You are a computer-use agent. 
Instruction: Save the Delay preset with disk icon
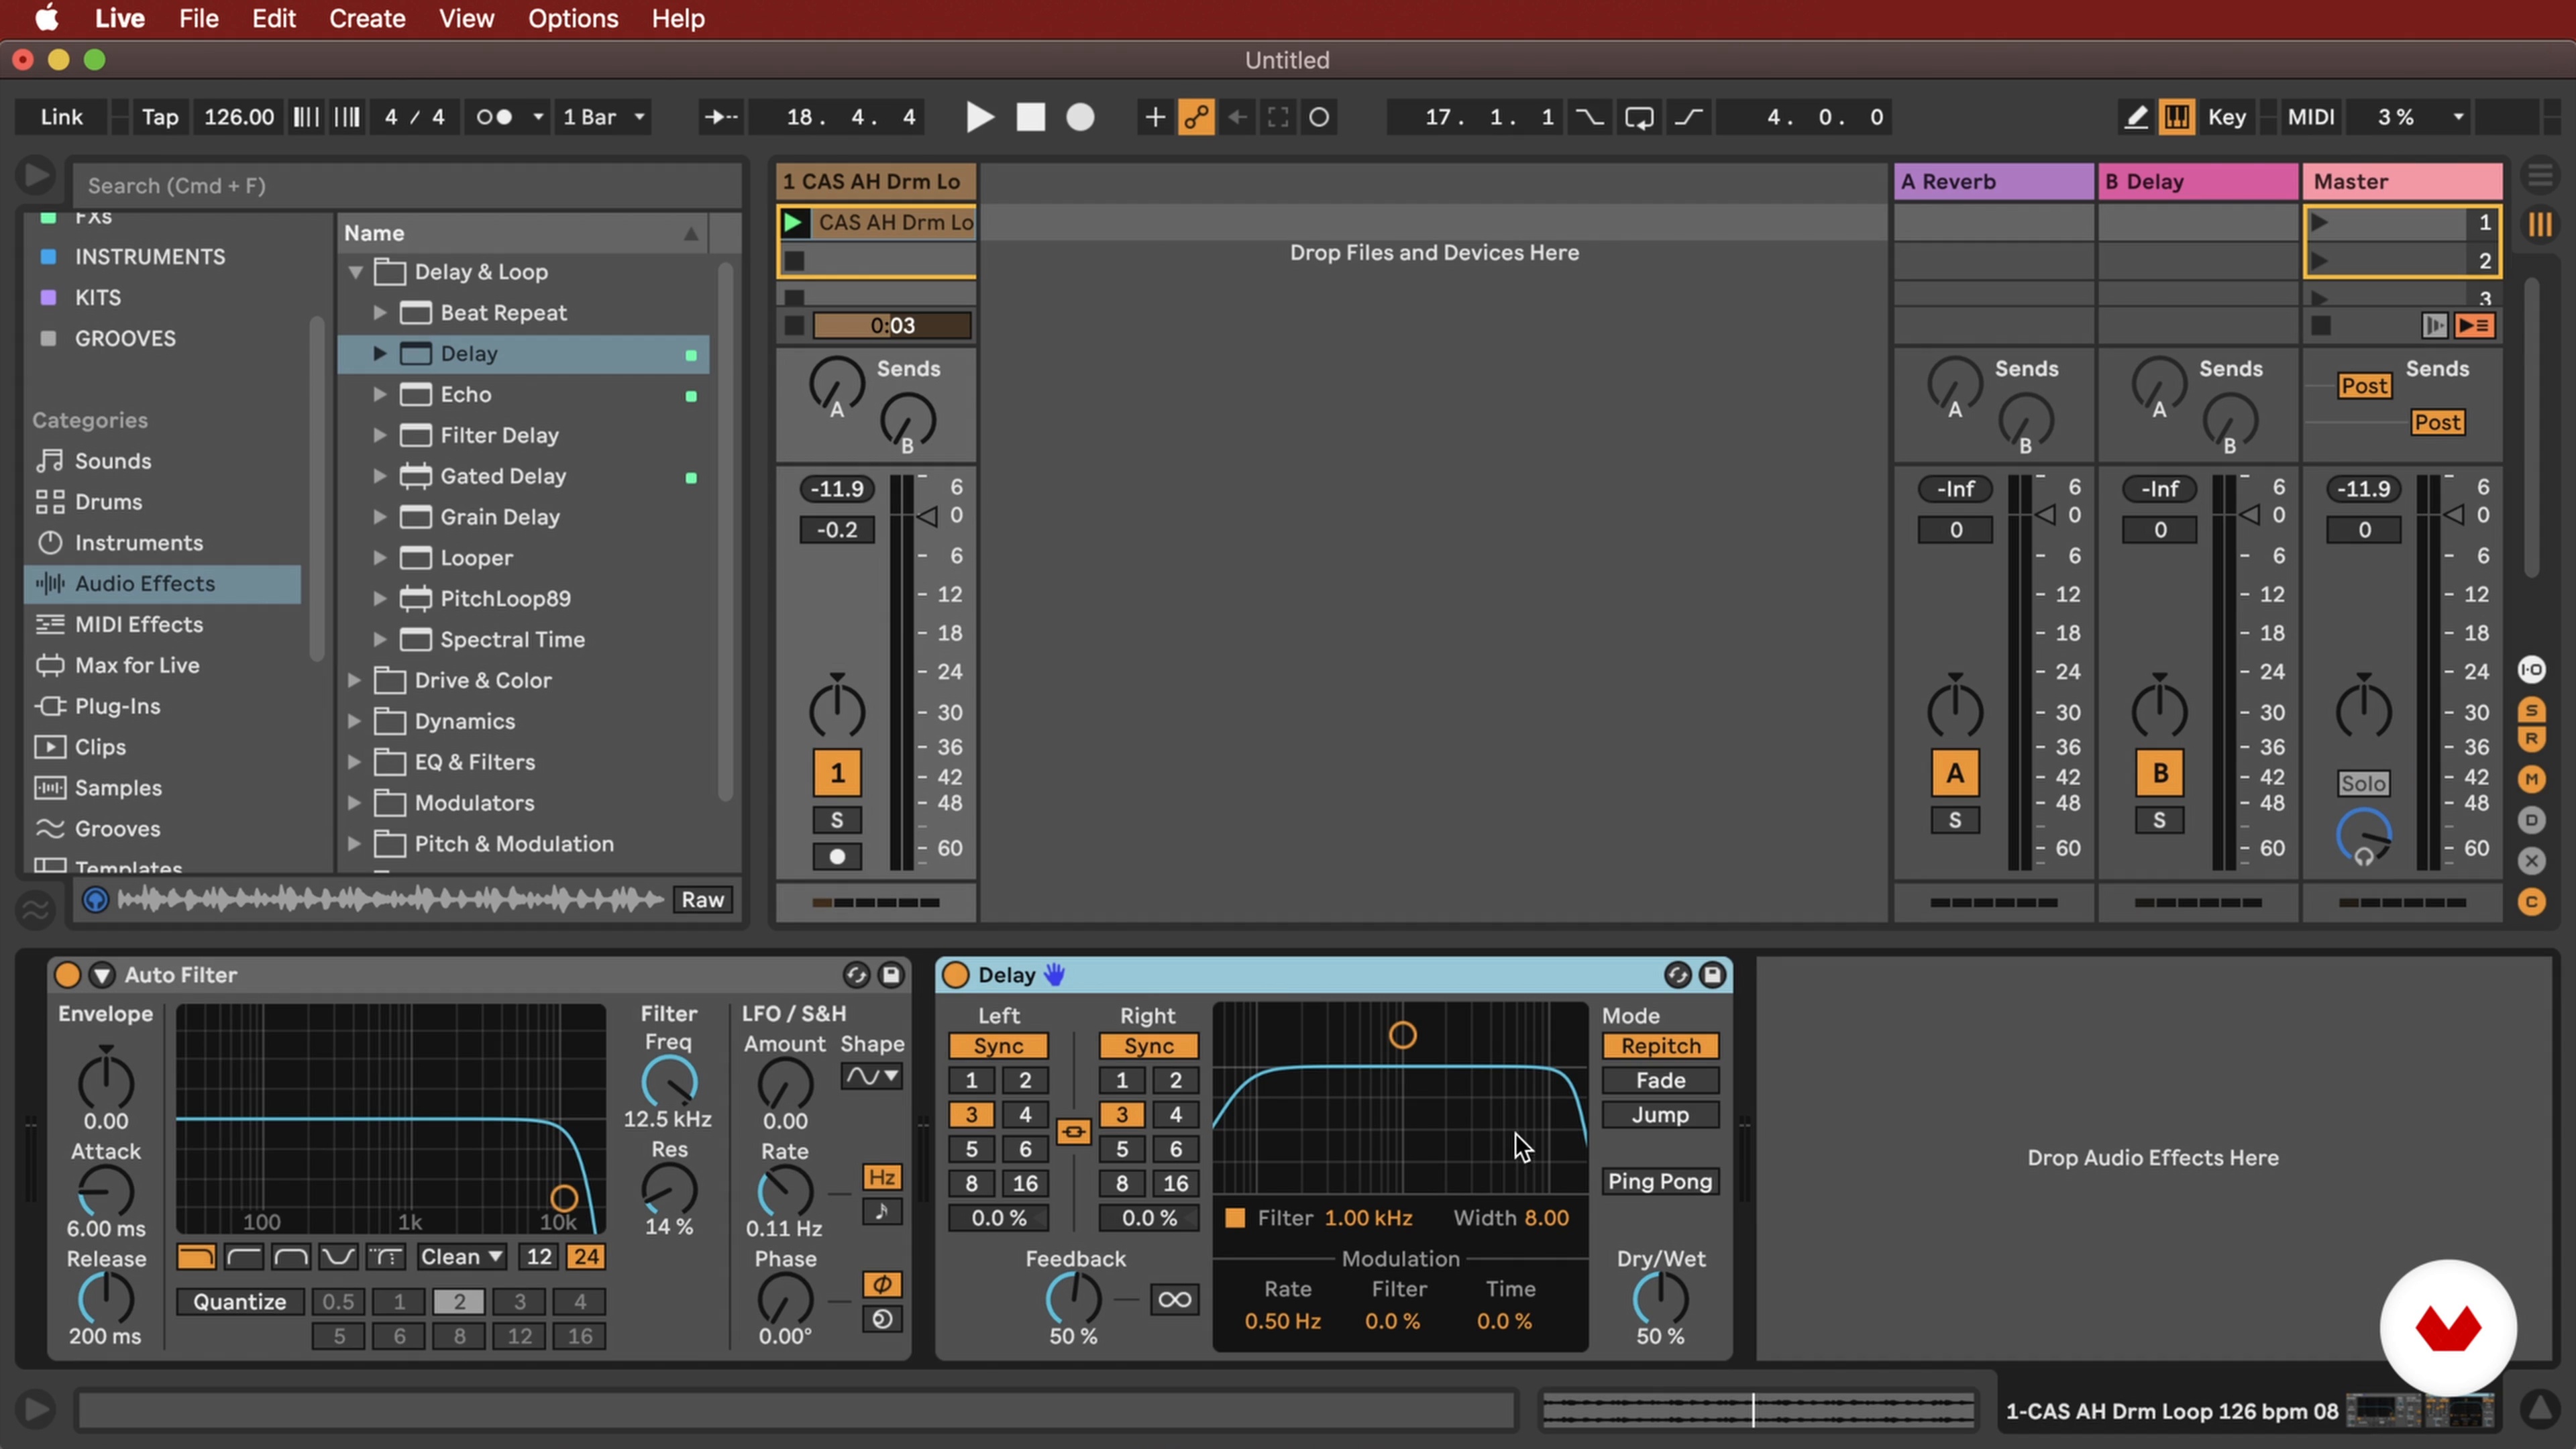pyautogui.click(x=1712, y=975)
